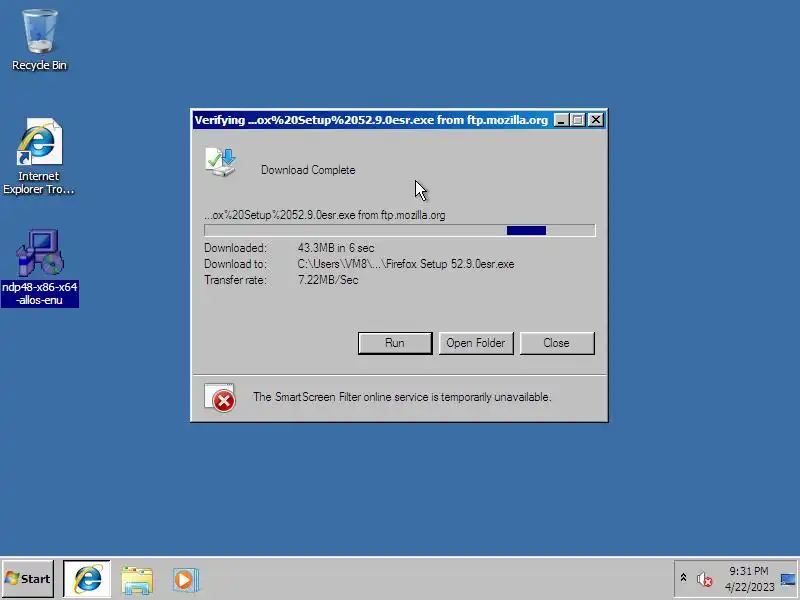This screenshot has height=600, width=800.
Task: Click the SmartScreen Filter unavailable message
Action: (402, 397)
